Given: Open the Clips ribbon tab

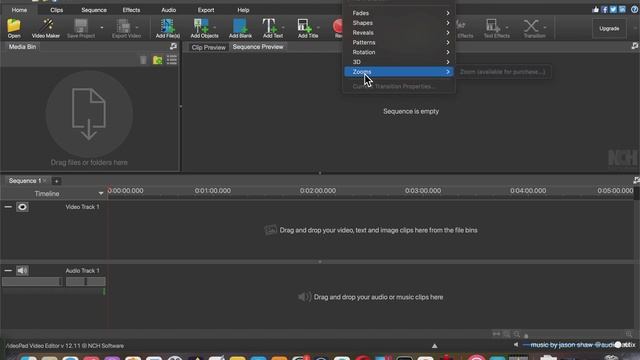Looking at the screenshot, I should coord(56,10).
